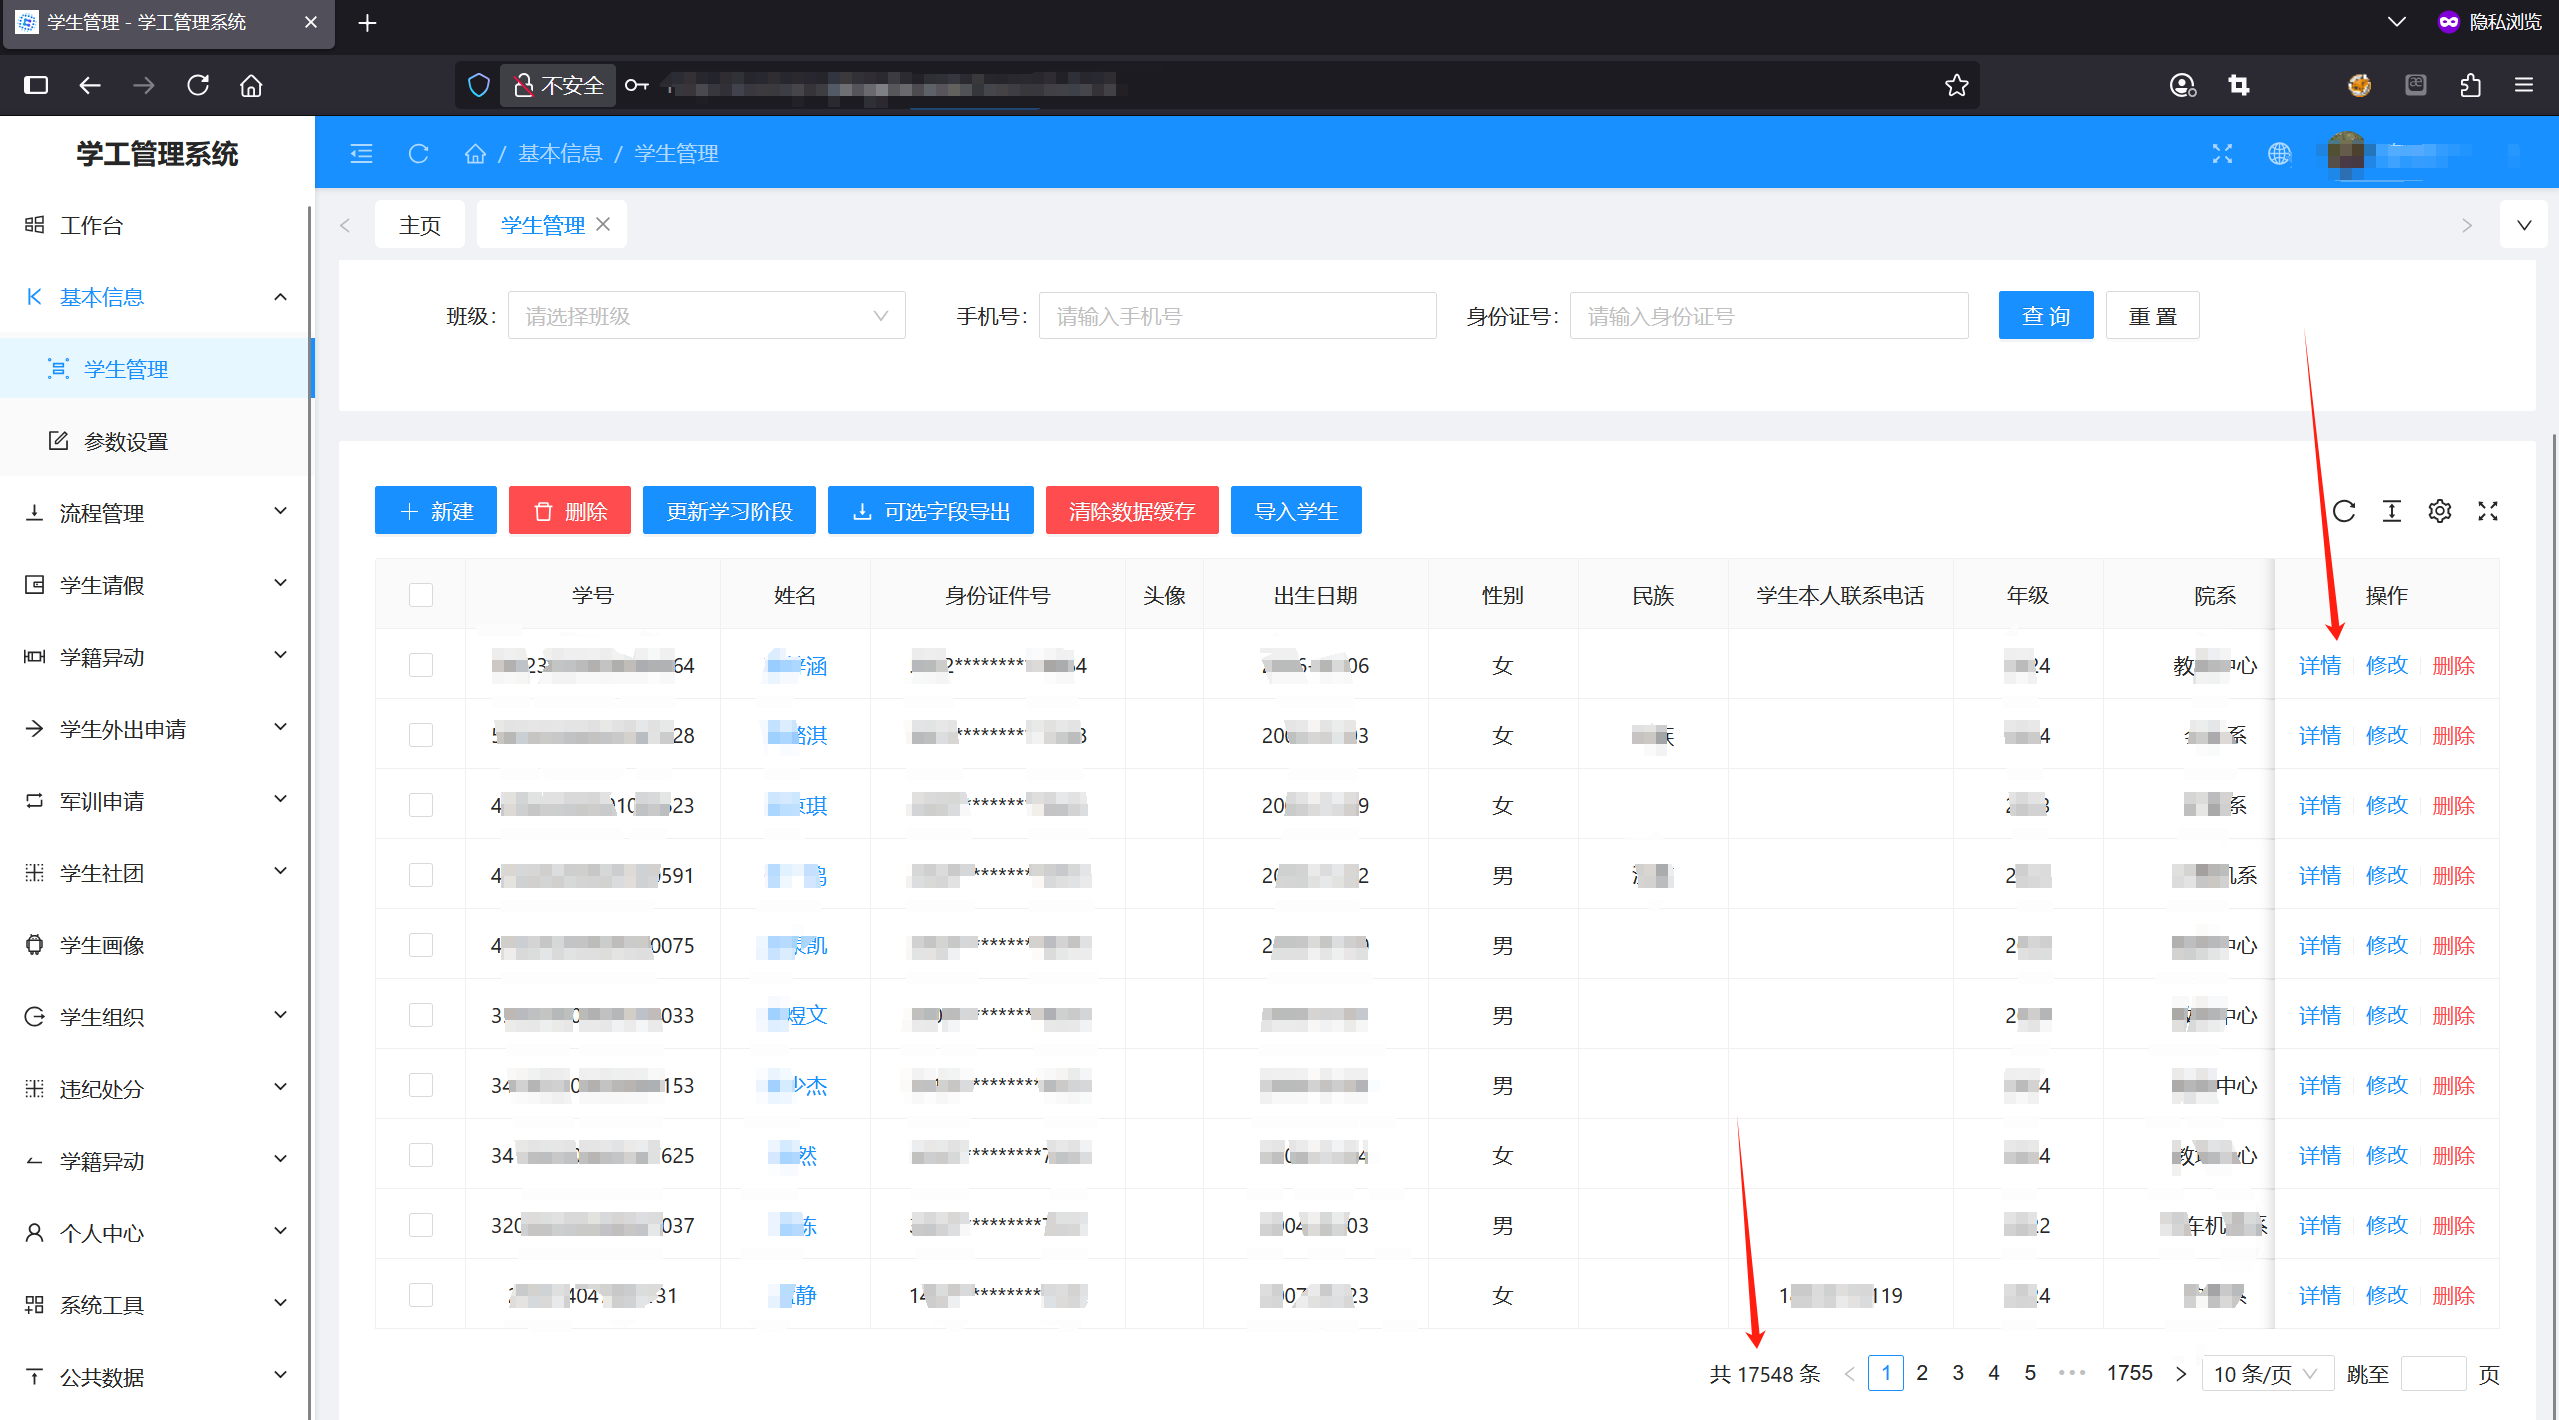Switch to the 主页 tab

tap(419, 225)
